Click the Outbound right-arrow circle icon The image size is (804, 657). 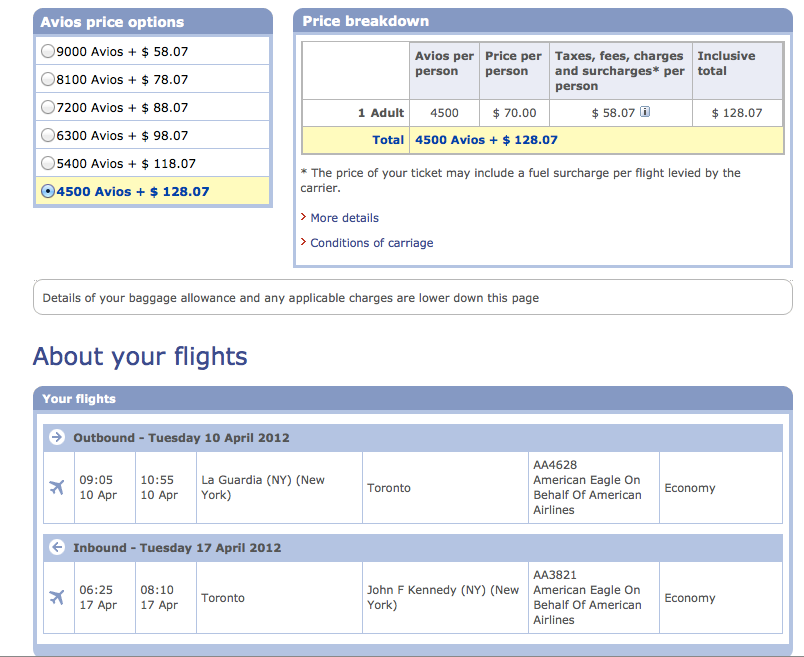coord(56,438)
